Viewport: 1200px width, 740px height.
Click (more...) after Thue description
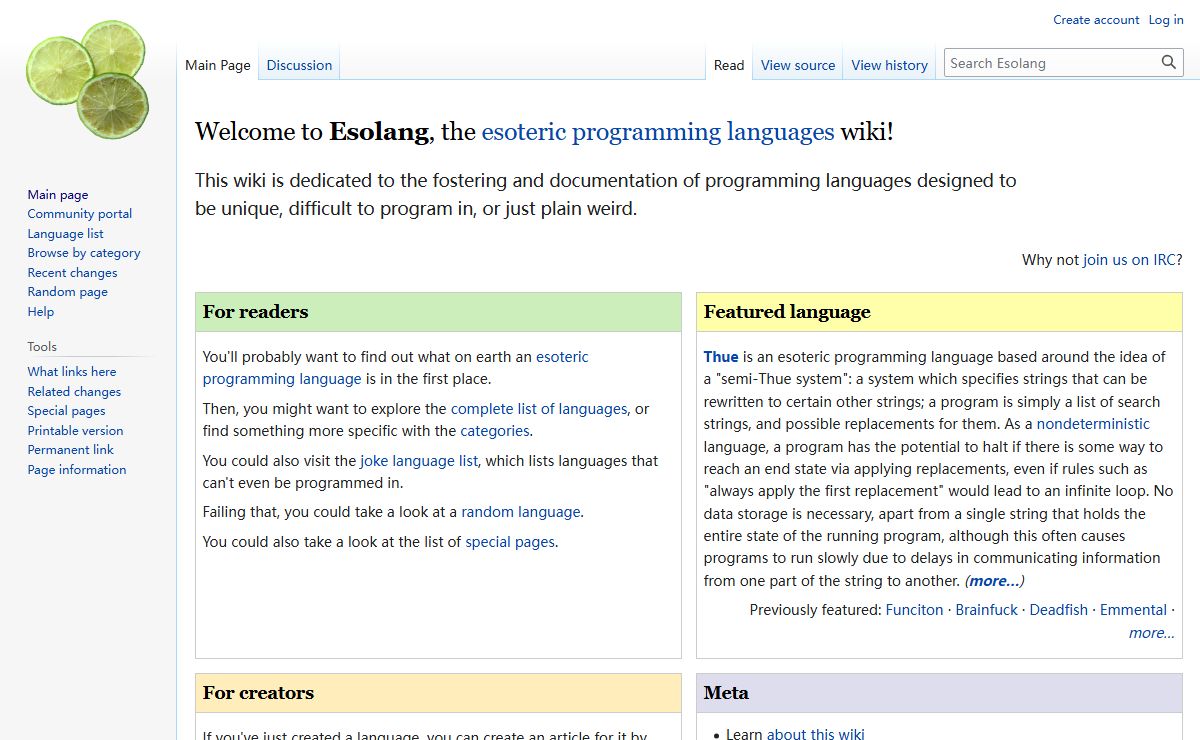(994, 581)
